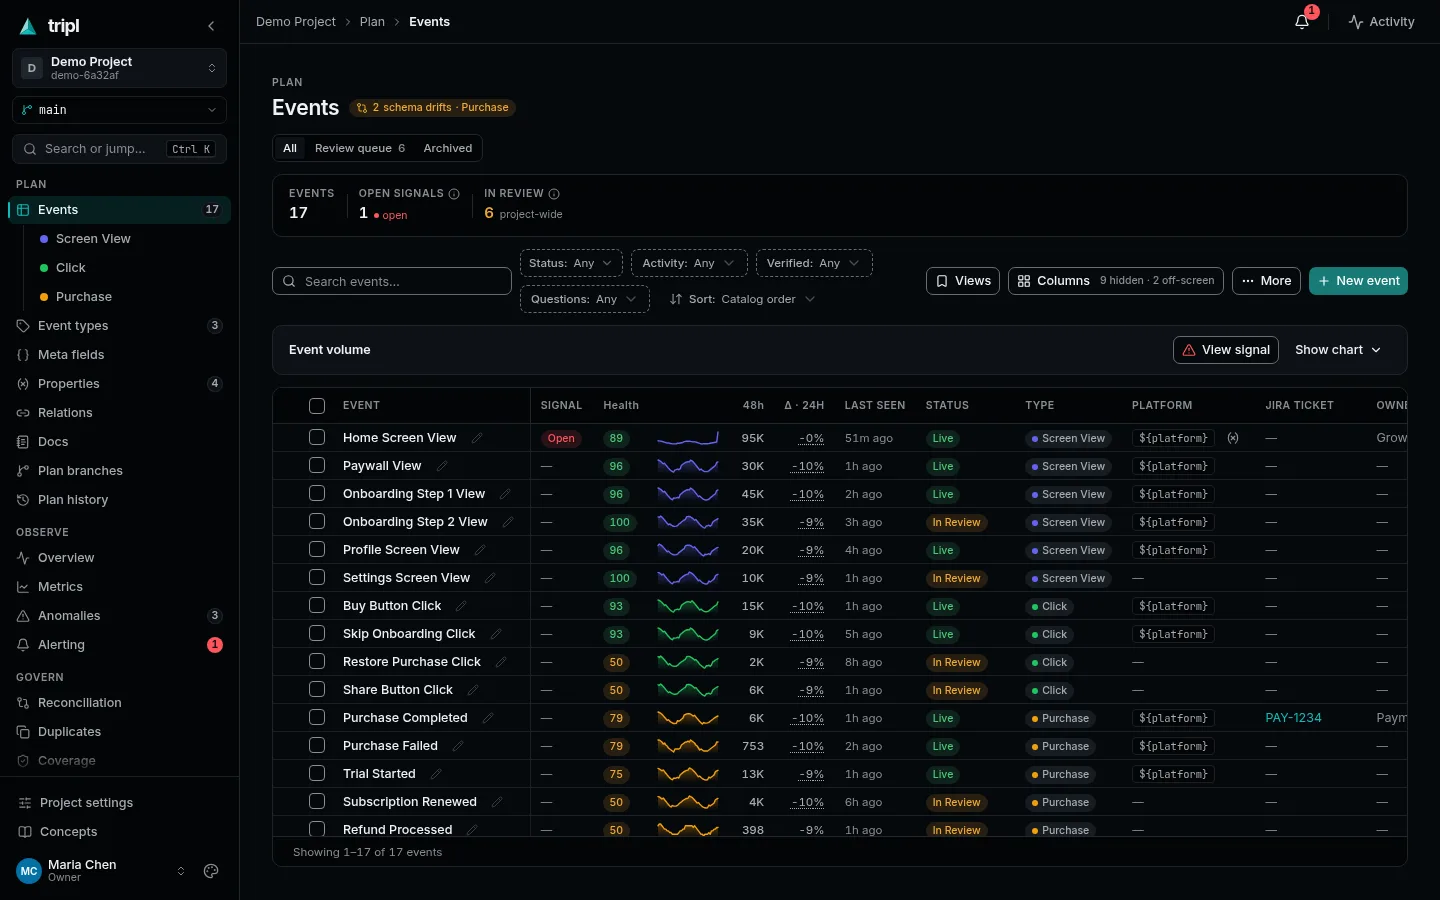Image resolution: width=1440 pixels, height=900 pixels.
Task: Switch to the Review queue tab
Action: (x=360, y=148)
